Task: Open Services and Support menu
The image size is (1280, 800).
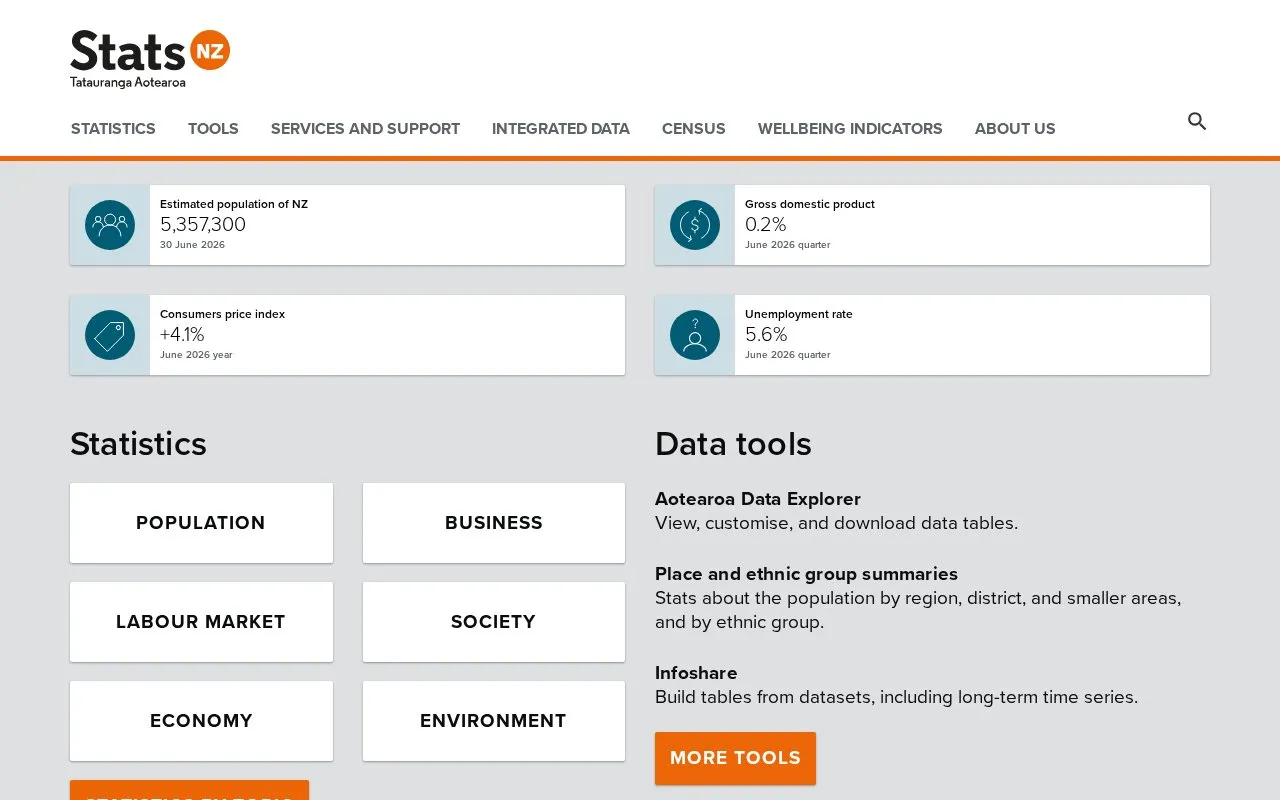Action: [x=365, y=129]
